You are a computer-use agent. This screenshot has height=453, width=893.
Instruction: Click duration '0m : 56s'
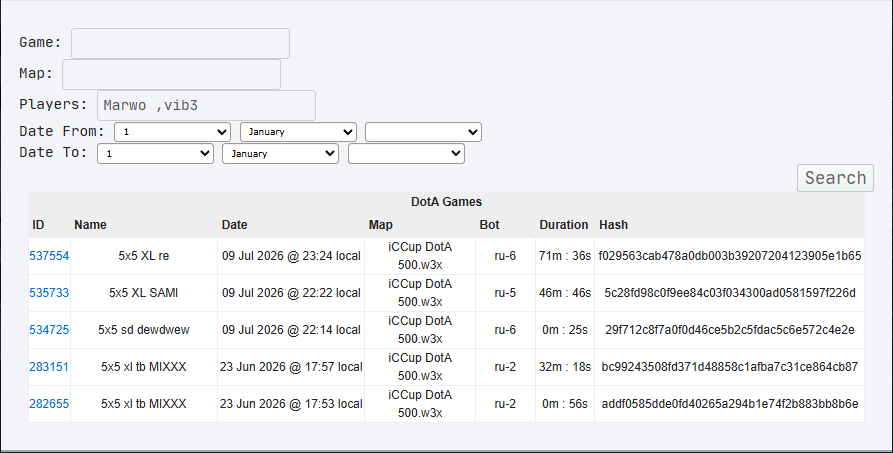pyautogui.click(x=565, y=404)
